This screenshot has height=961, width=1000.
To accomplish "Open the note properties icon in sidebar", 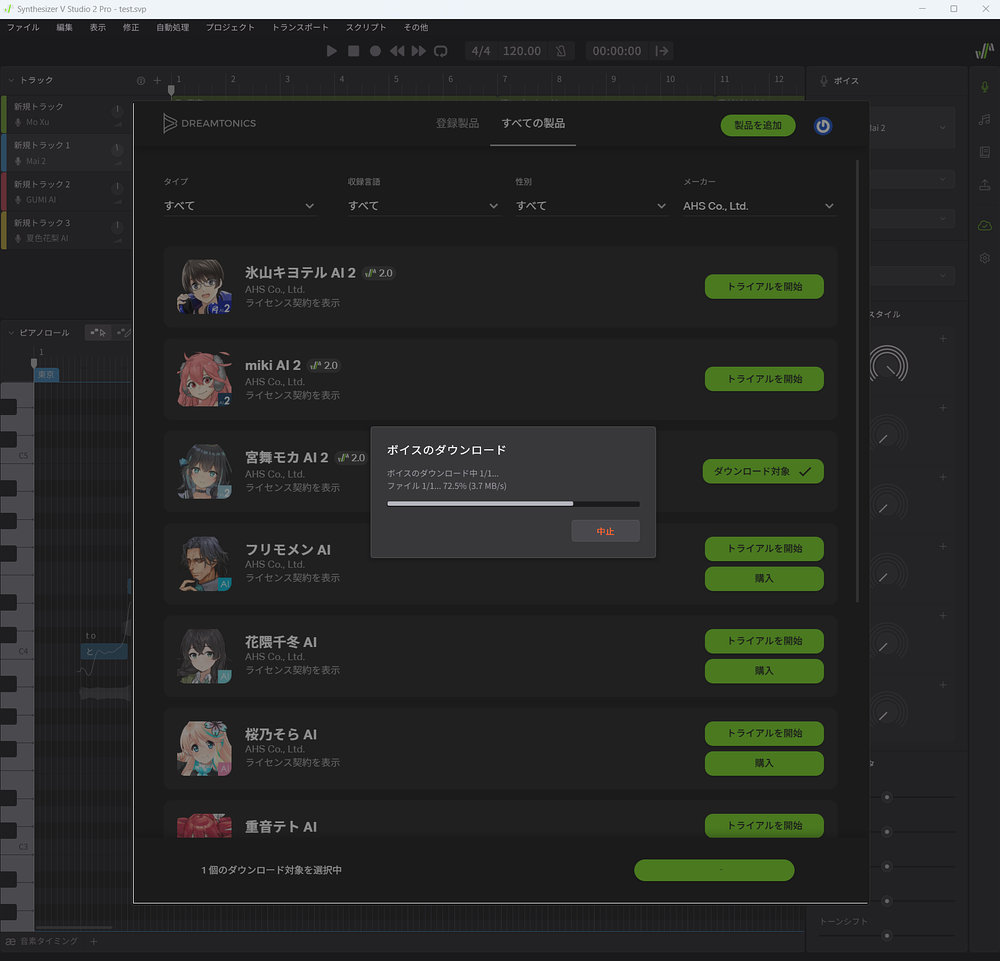I will click(985, 119).
